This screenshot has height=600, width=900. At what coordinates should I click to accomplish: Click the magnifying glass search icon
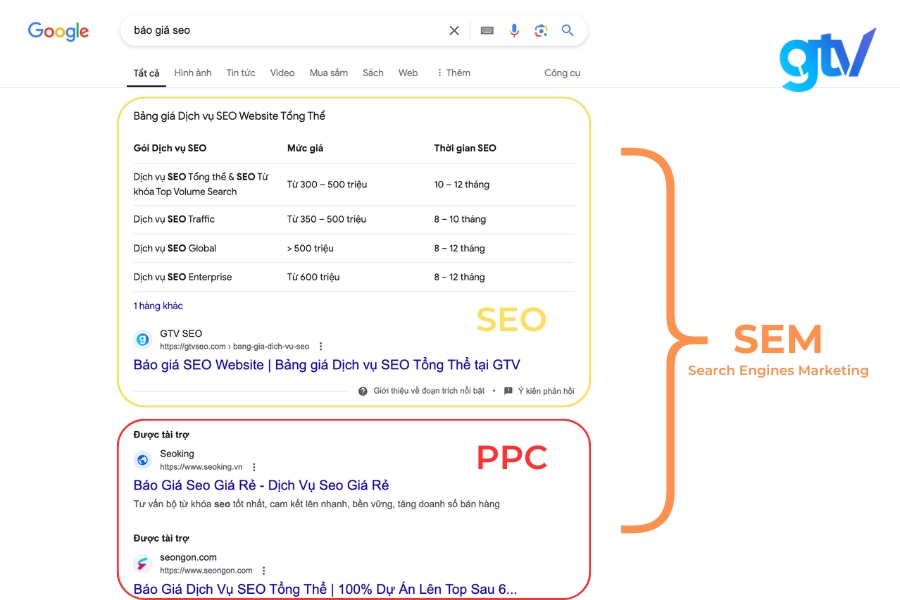567,31
